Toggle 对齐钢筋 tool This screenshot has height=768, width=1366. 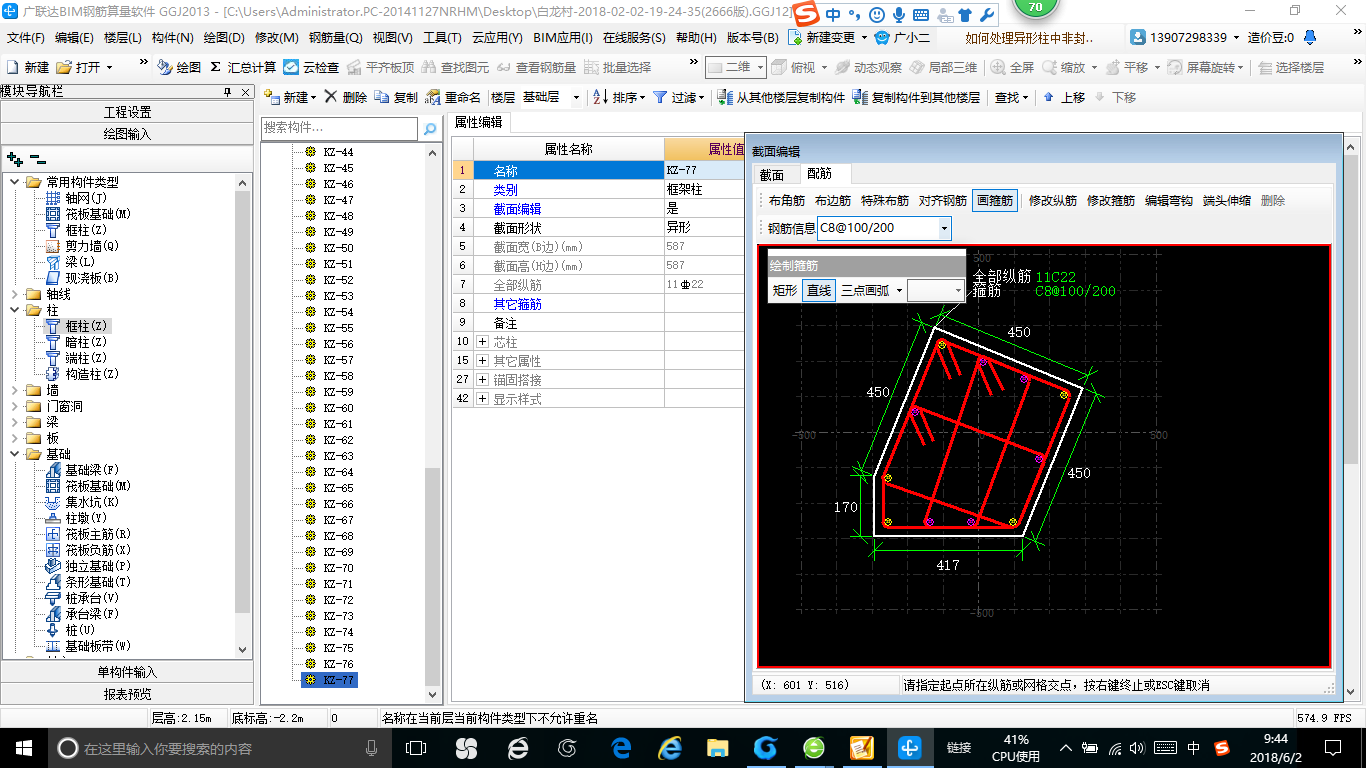943,200
